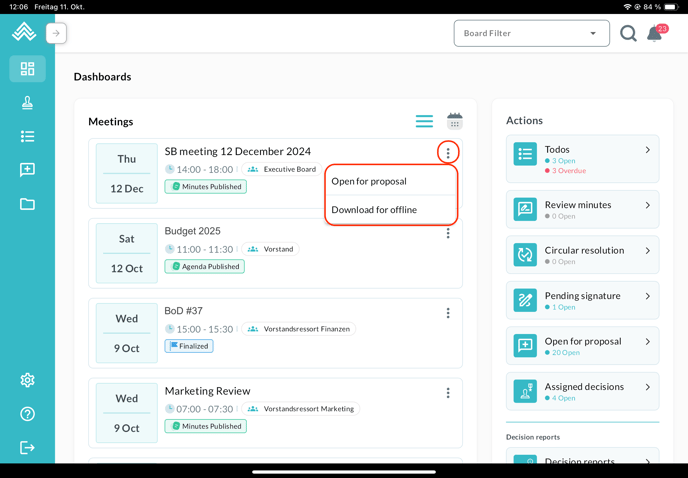Image resolution: width=688 pixels, height=478 pixels.
Task: Open the Todos action card
Action: [582, 159]
